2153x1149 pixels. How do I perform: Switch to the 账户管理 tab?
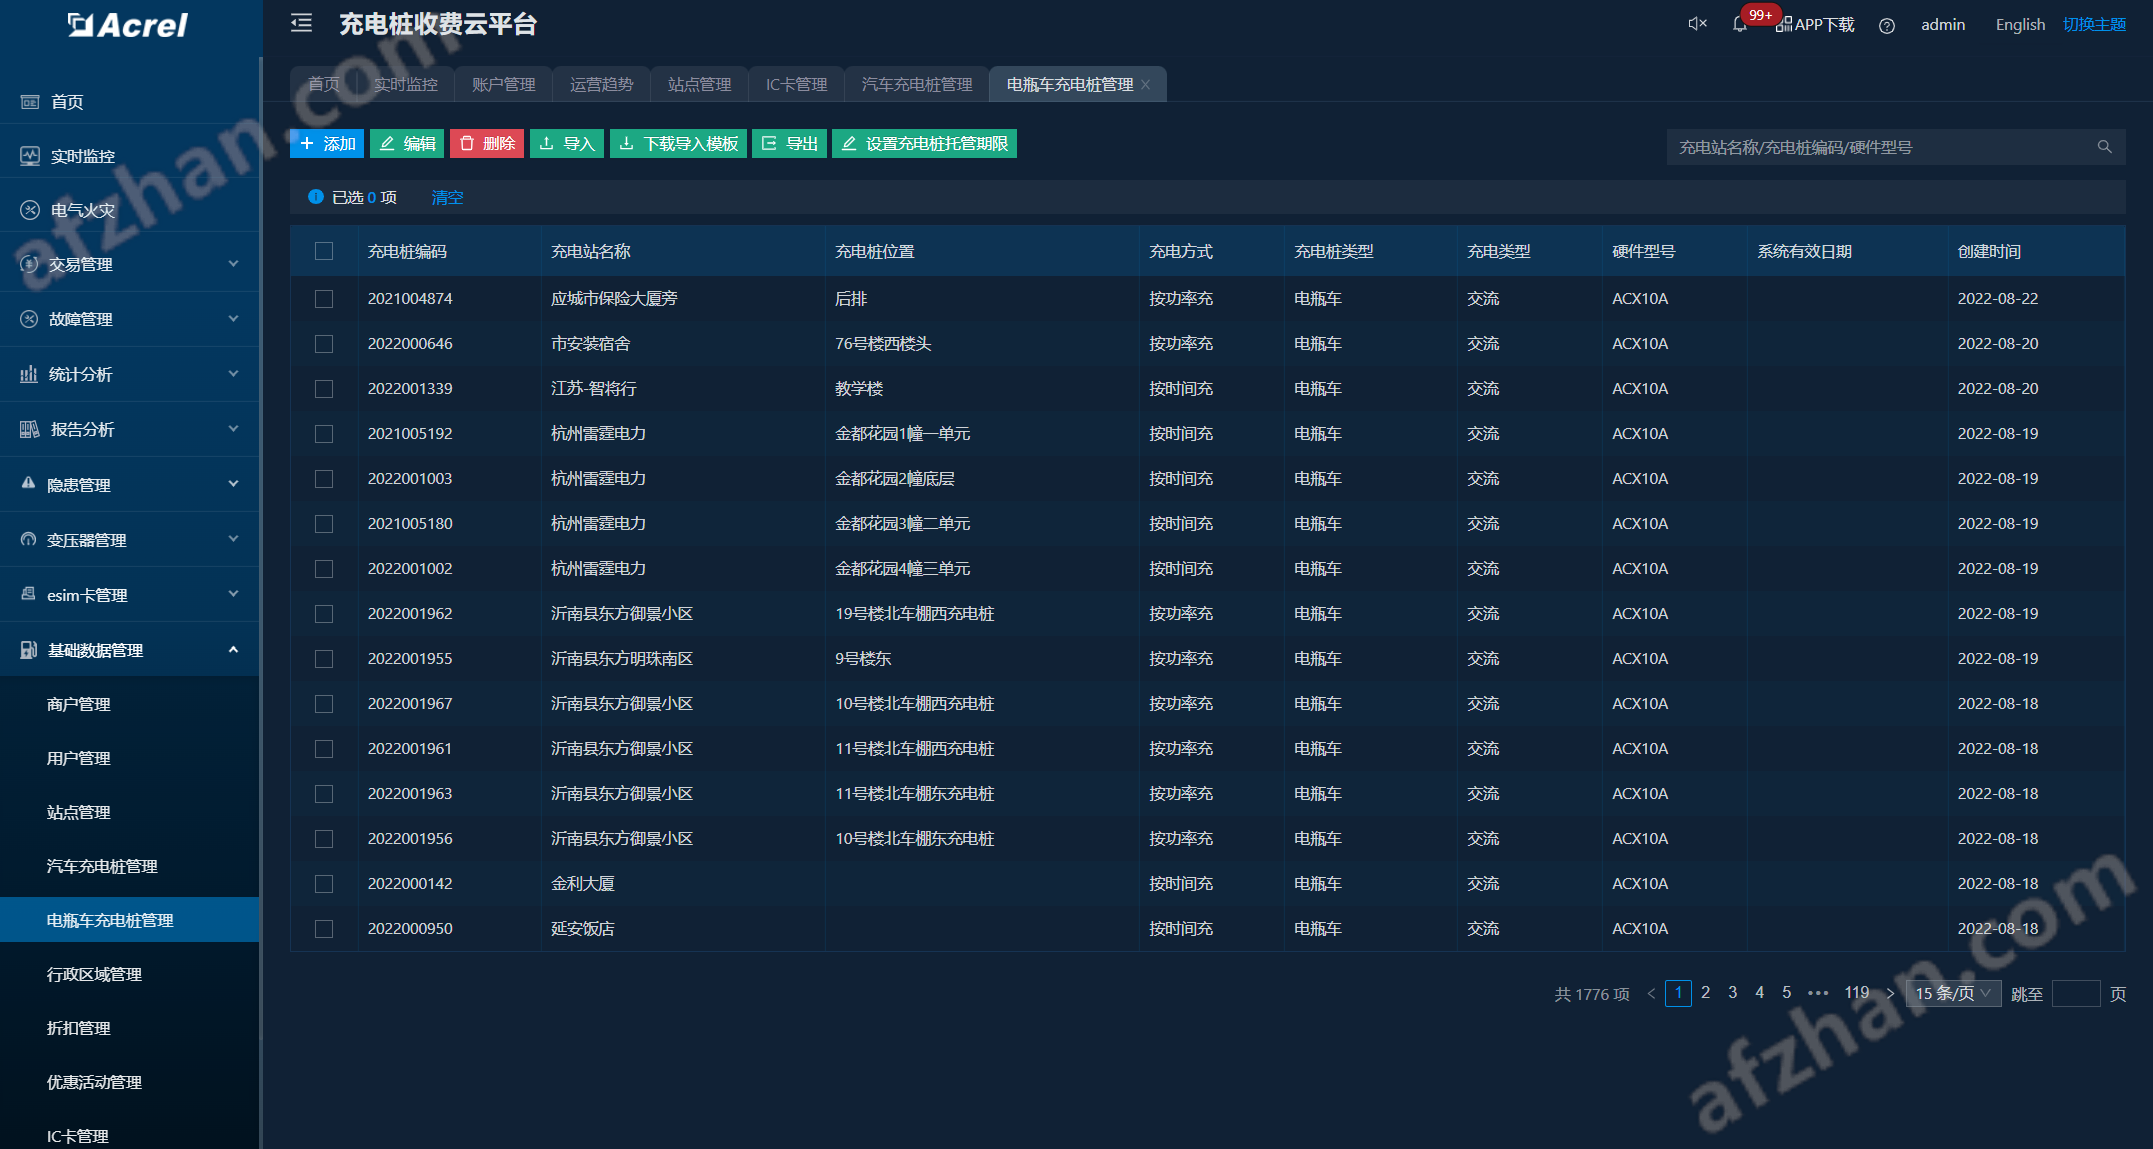click(x=504, y=85)
